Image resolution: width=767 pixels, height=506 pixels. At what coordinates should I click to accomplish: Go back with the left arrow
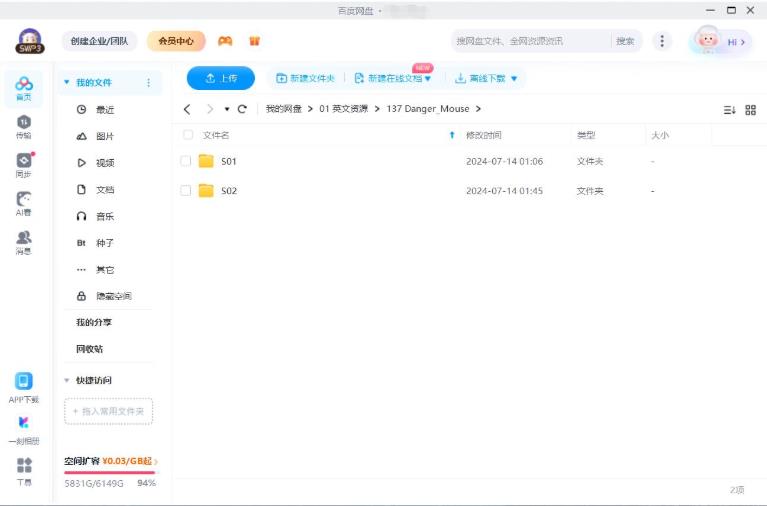point(187,109)
